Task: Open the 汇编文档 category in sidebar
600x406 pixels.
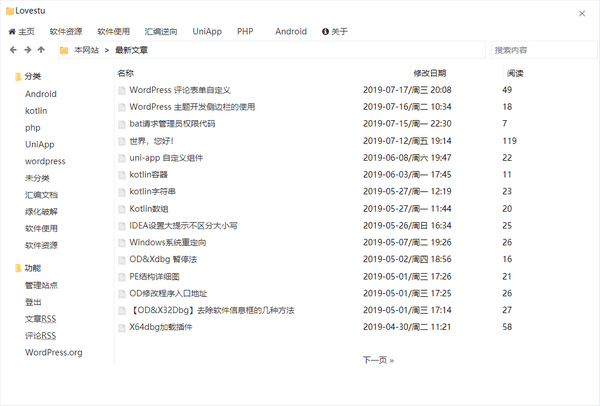Action: pyautogui.click(x=41, y=194)
